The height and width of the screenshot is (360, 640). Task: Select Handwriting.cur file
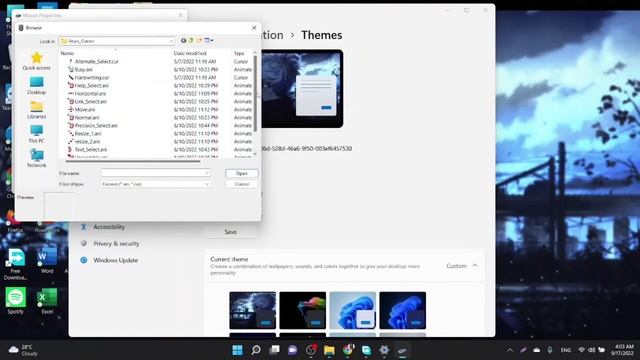click(x=89, y=78)
